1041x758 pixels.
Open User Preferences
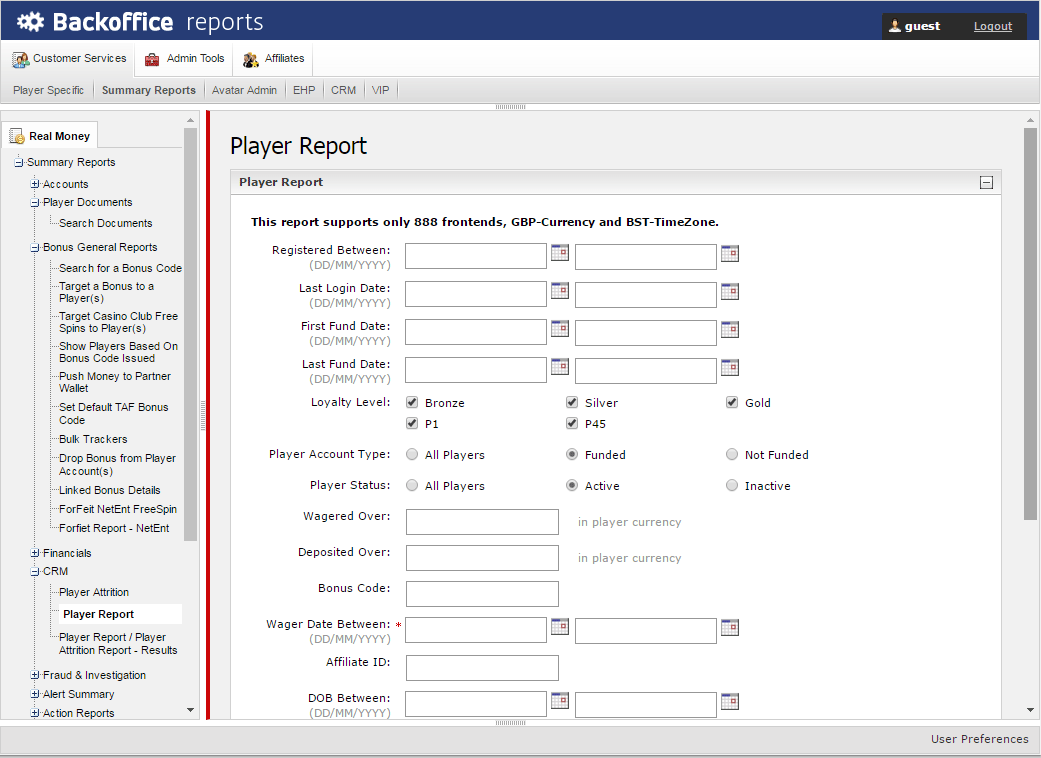(979, 739)
